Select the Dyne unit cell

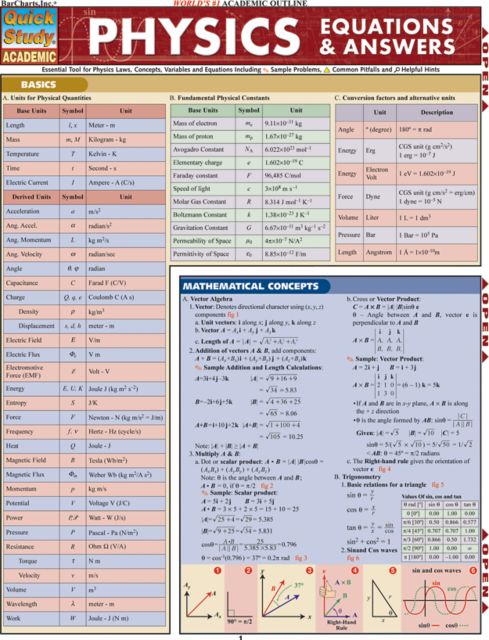coord(380,196)
